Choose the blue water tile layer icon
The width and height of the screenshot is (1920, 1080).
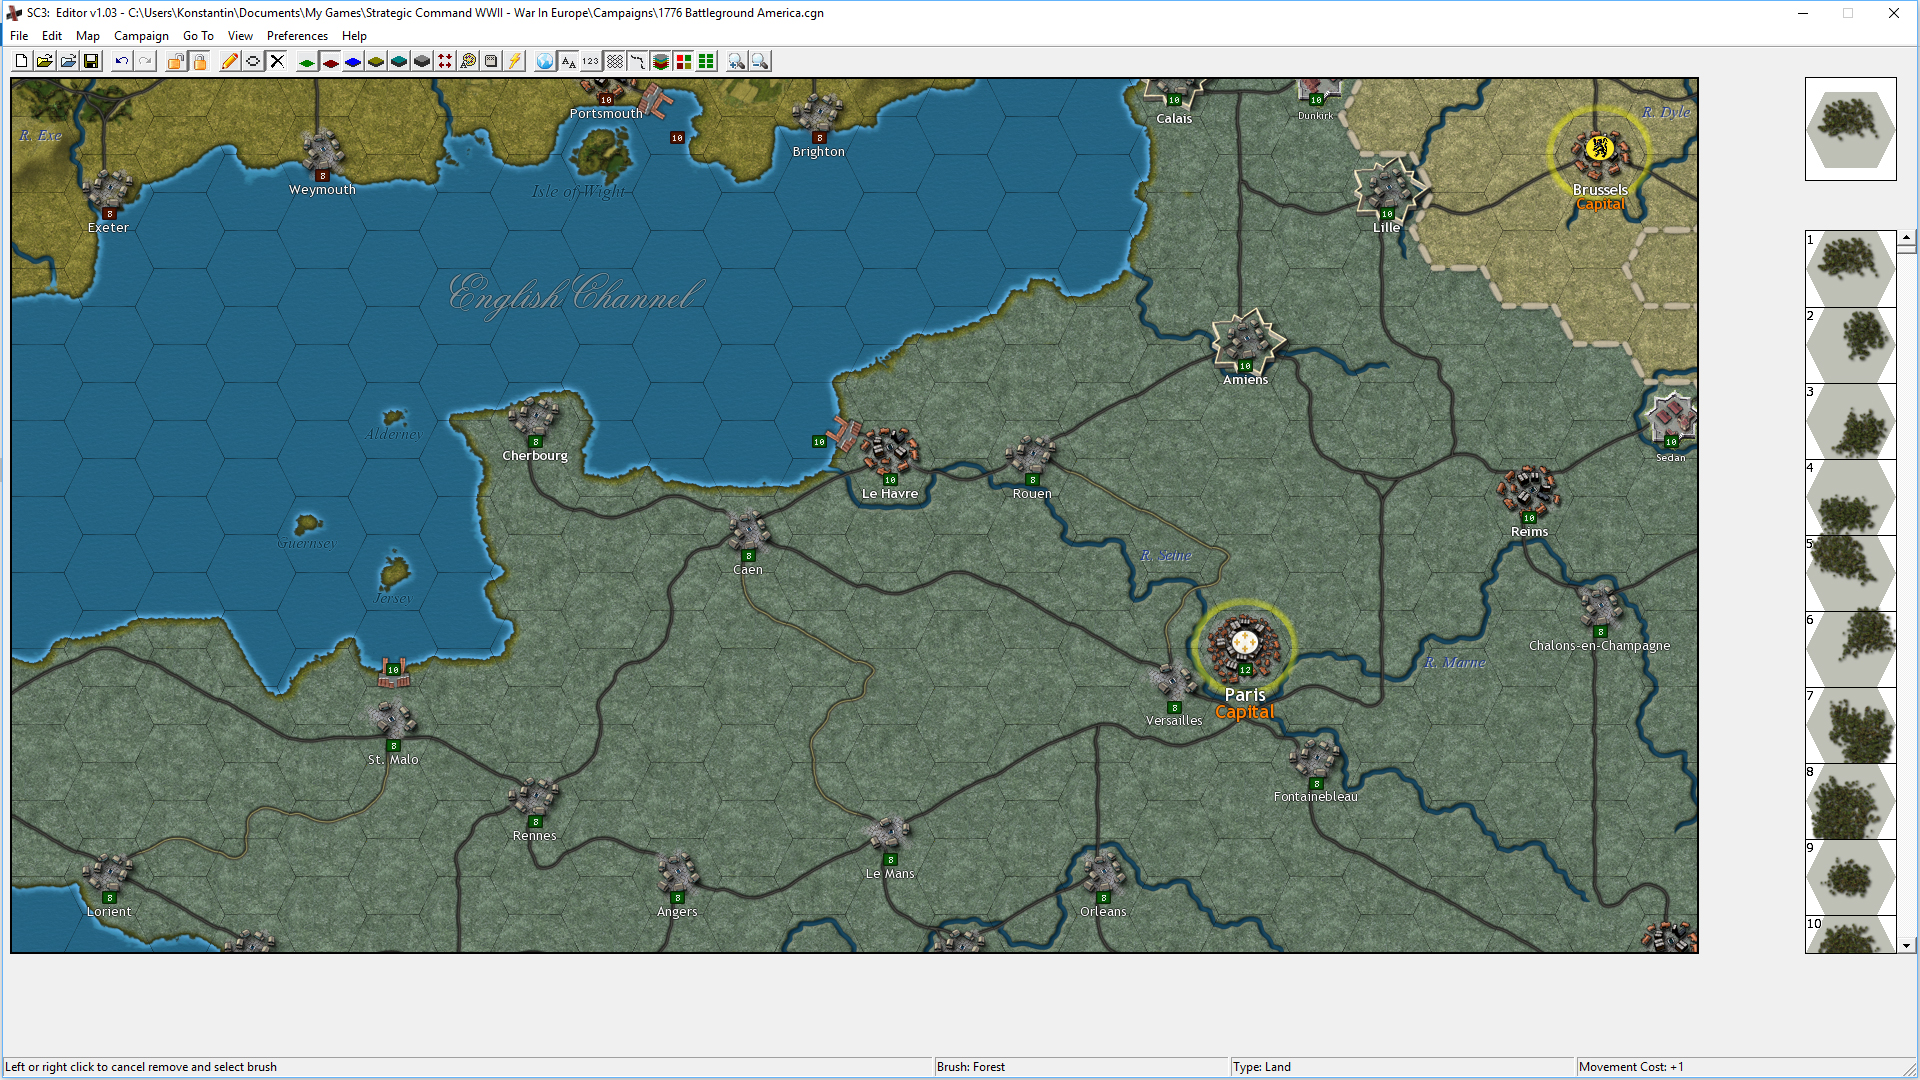pyautogui.click(x=353, y=61)
